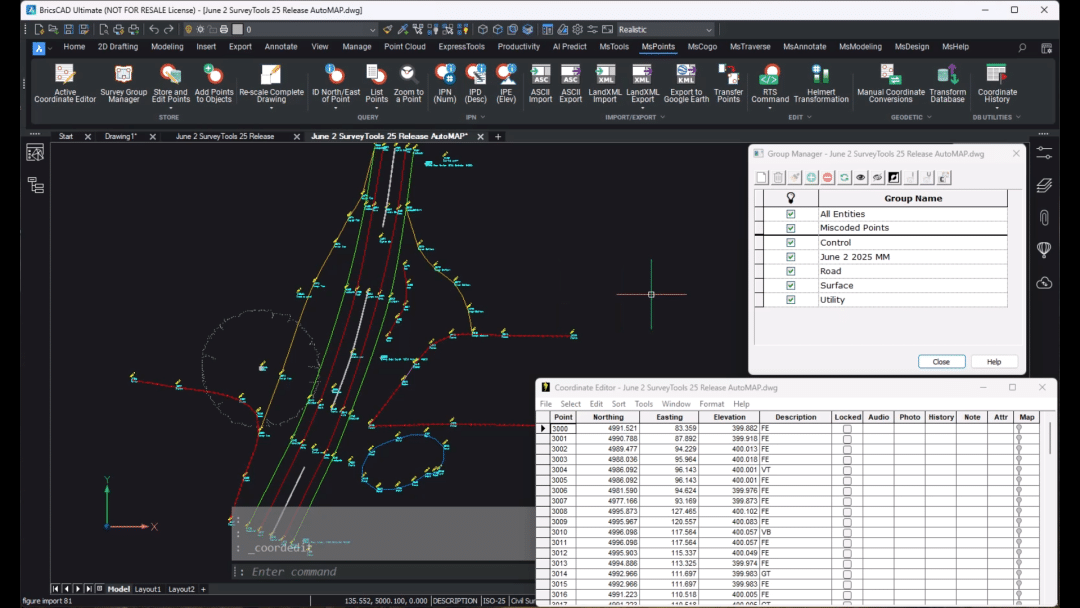1080x608 pixels.
Task: Run the LandXML Import tool
Action: point(605,76)
